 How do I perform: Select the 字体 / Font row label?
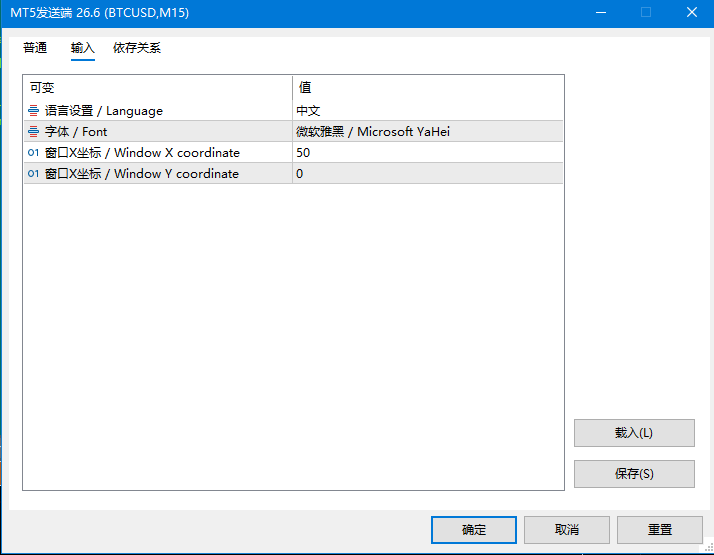[x=76, y=132]
